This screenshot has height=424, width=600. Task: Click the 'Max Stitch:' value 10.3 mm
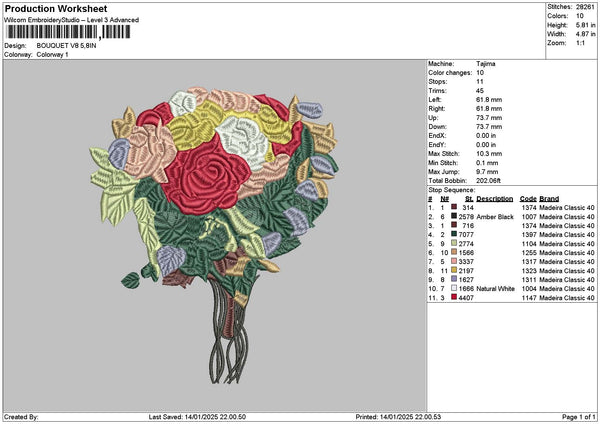point(489,154)
